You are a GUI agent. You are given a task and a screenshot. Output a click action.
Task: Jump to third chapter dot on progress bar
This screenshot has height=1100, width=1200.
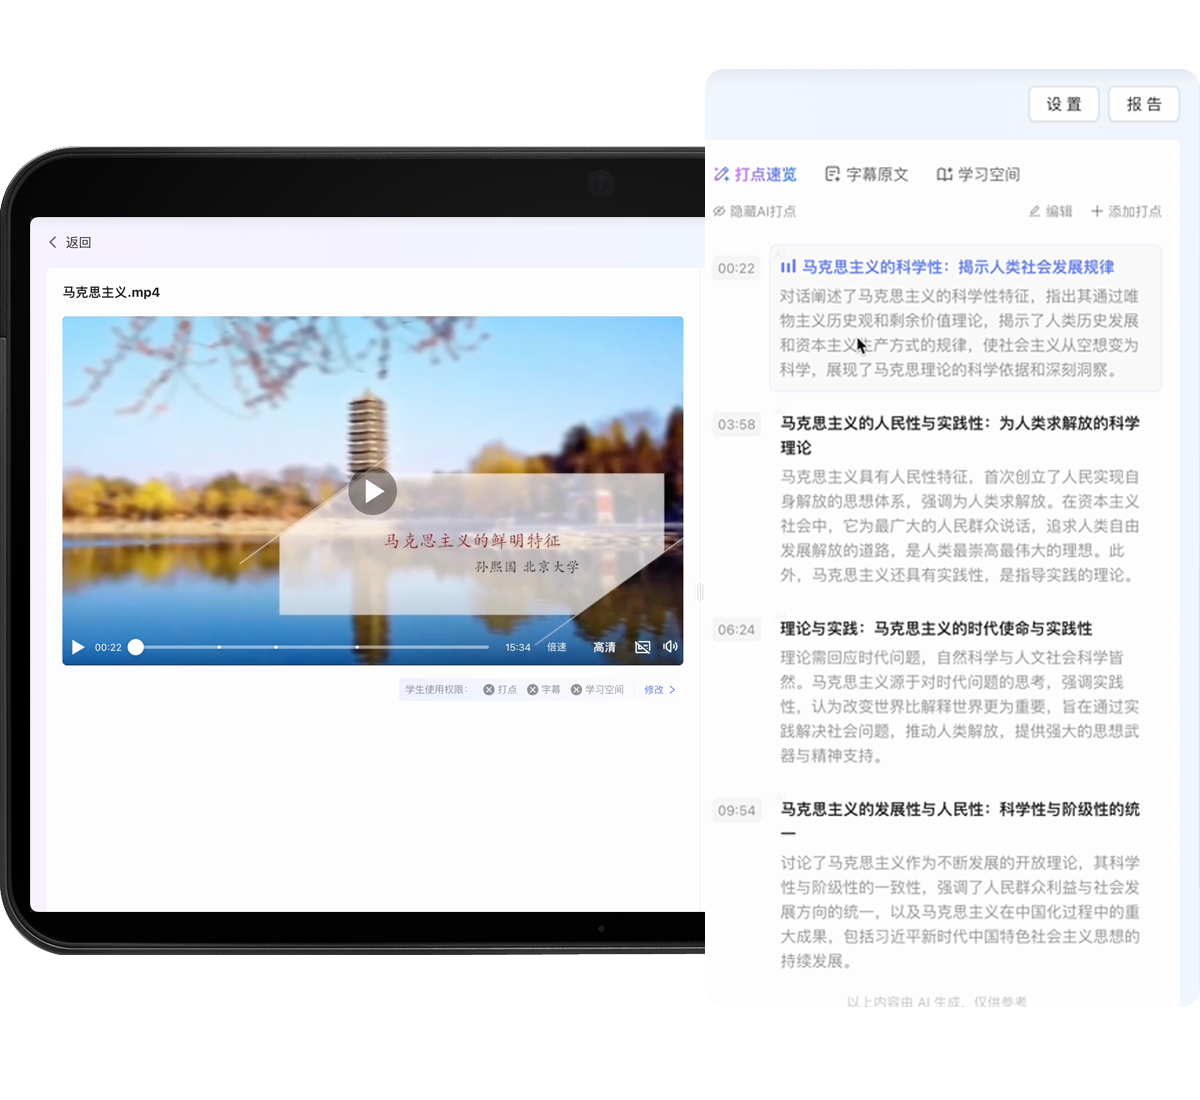pos(357,647)
